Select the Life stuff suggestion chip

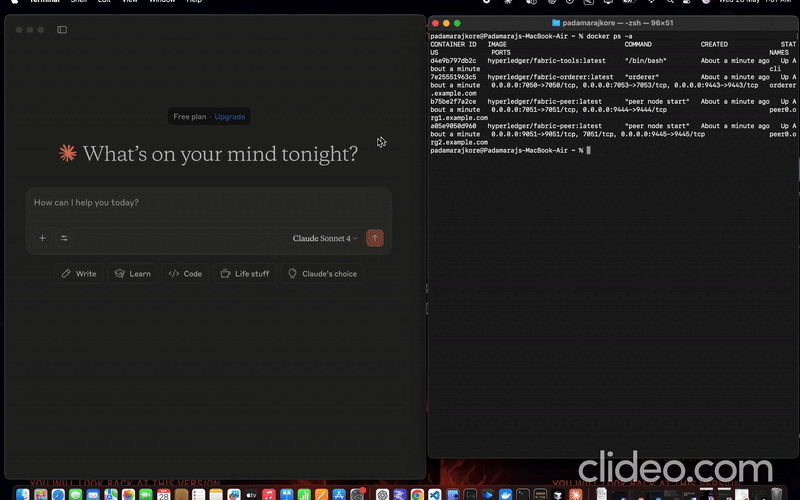[x=244, y=274]
